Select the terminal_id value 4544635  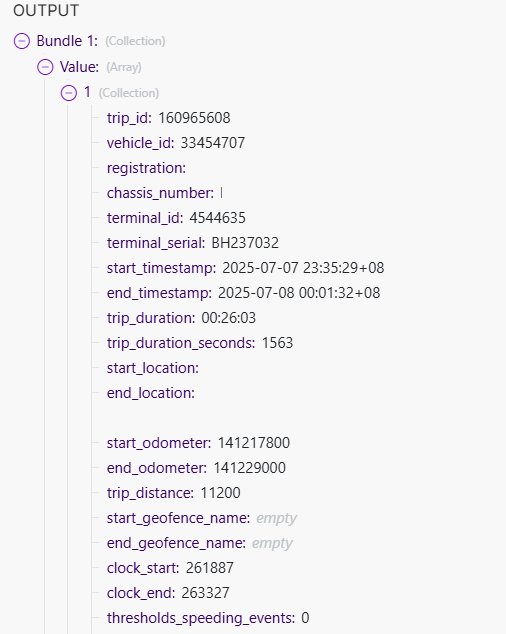(217, 218)
